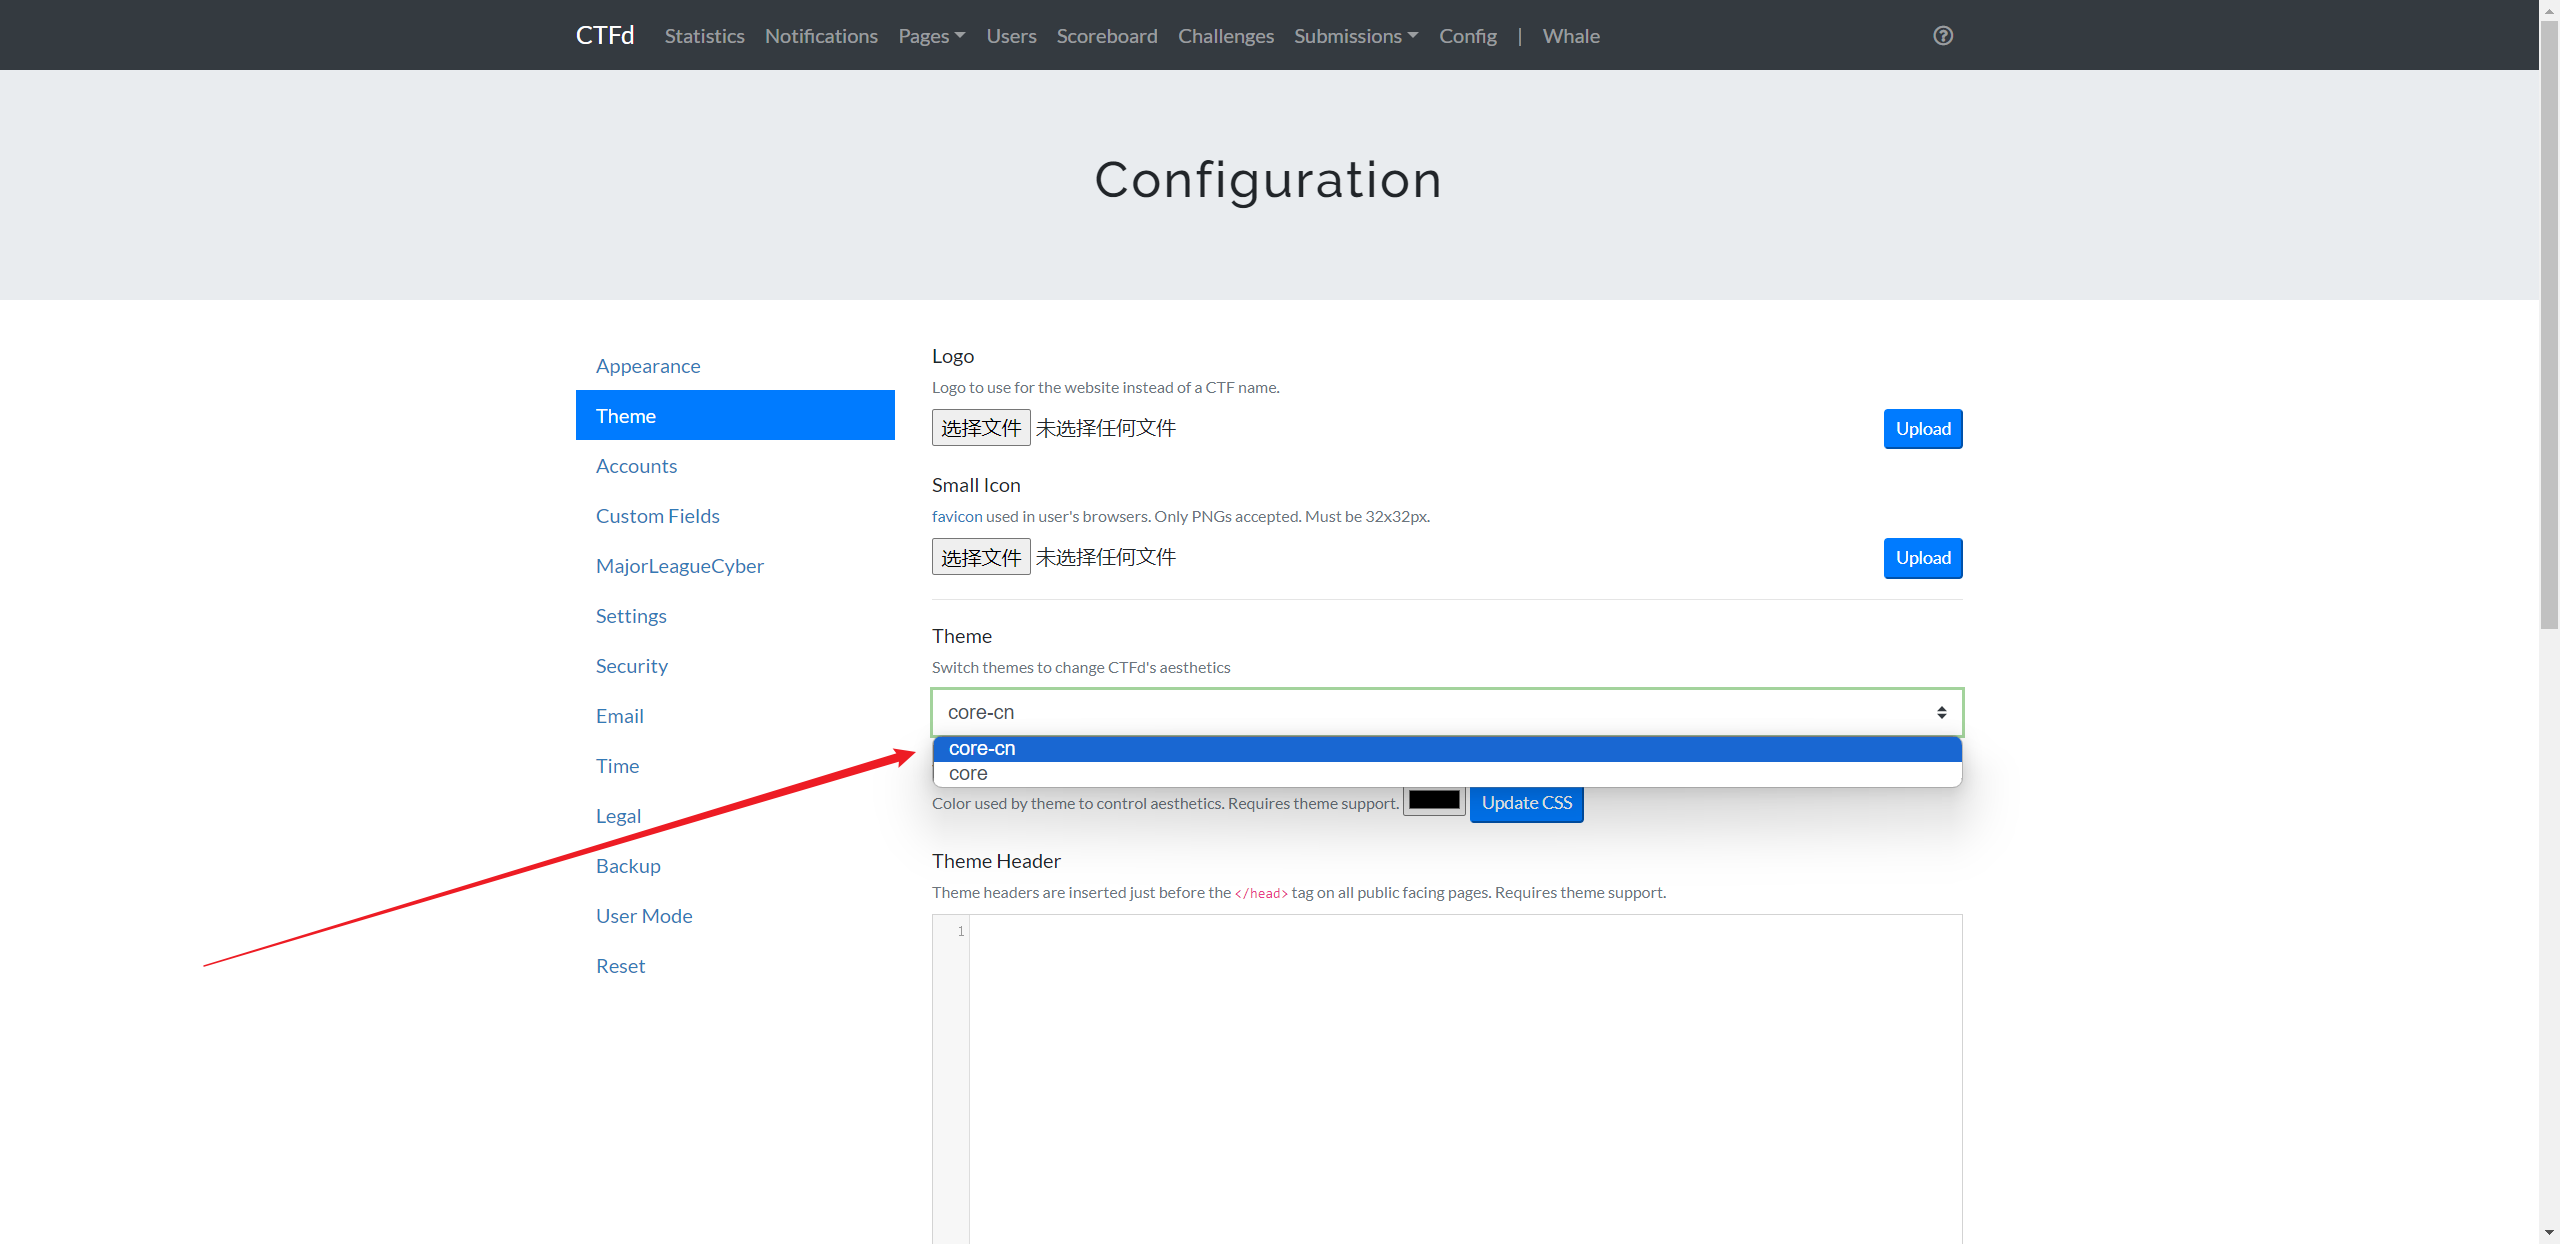Open the Scoreboard admin page
The width and height of the screenshot is (2560, 1244).
coord(1107,36)
